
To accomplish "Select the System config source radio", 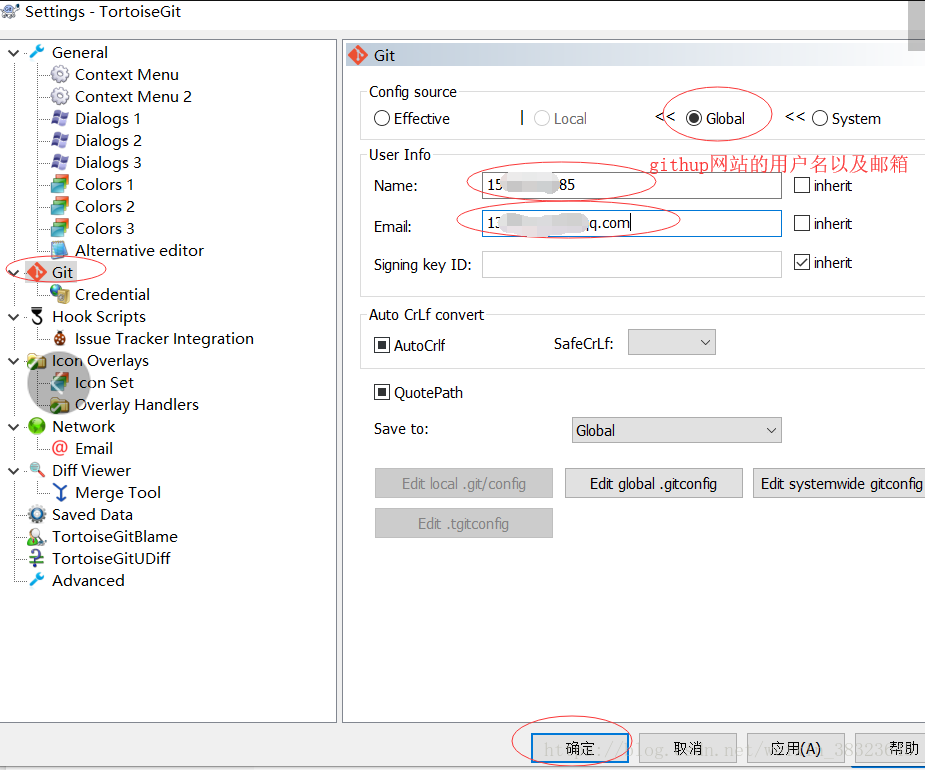I will click(x=820, y=119).
